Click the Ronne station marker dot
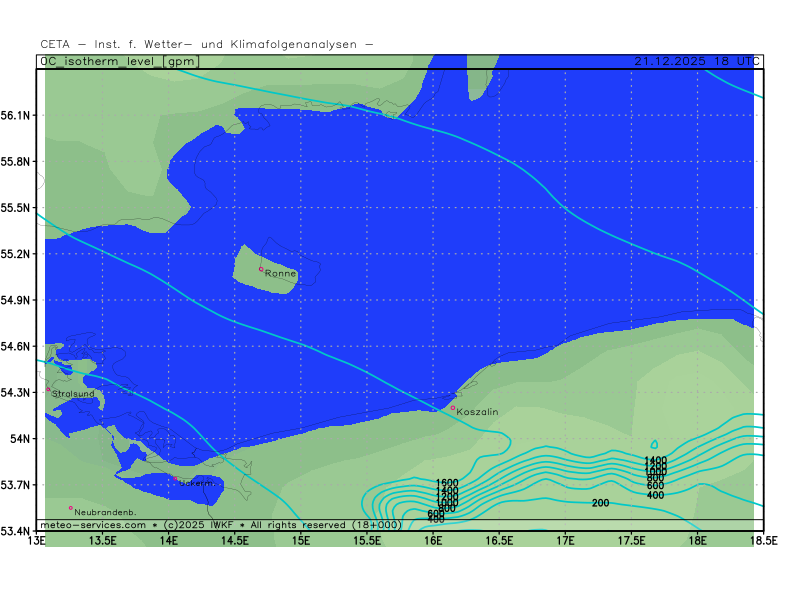This screenshot has width=800, height=600. pos(262,269)
